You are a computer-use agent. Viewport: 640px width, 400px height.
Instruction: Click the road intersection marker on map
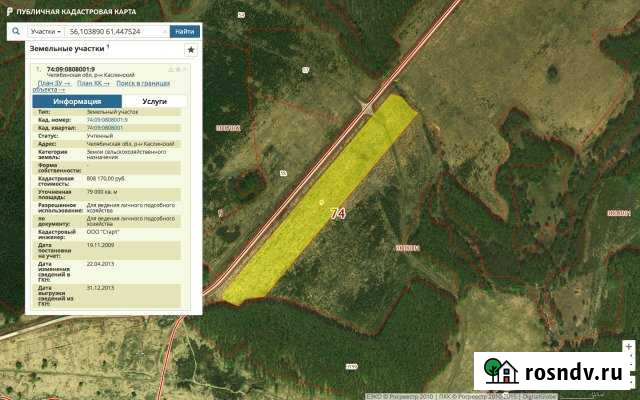(366, 109)
